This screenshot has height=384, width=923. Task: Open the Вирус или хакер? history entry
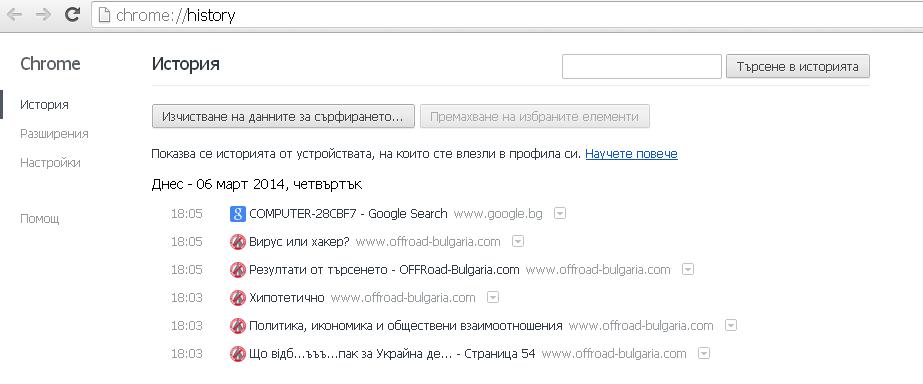[300, 241]
